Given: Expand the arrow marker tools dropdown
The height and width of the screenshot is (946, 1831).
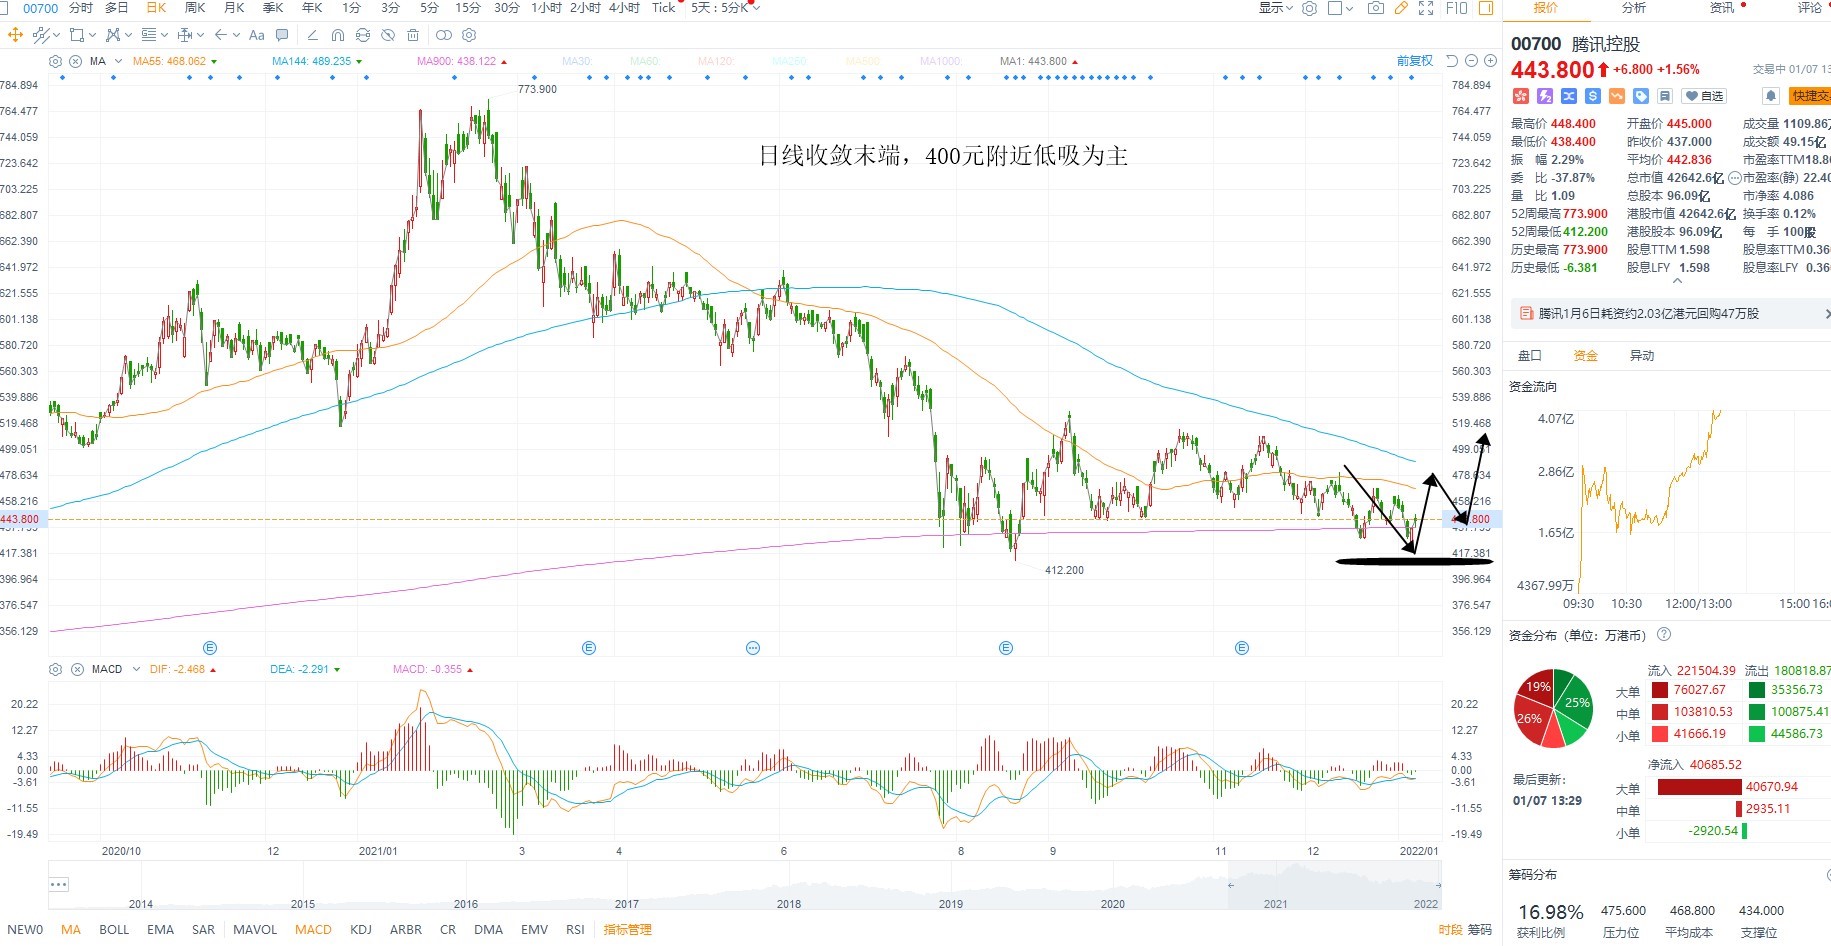Looking at the screenshot, I should [x=236, y=35].
